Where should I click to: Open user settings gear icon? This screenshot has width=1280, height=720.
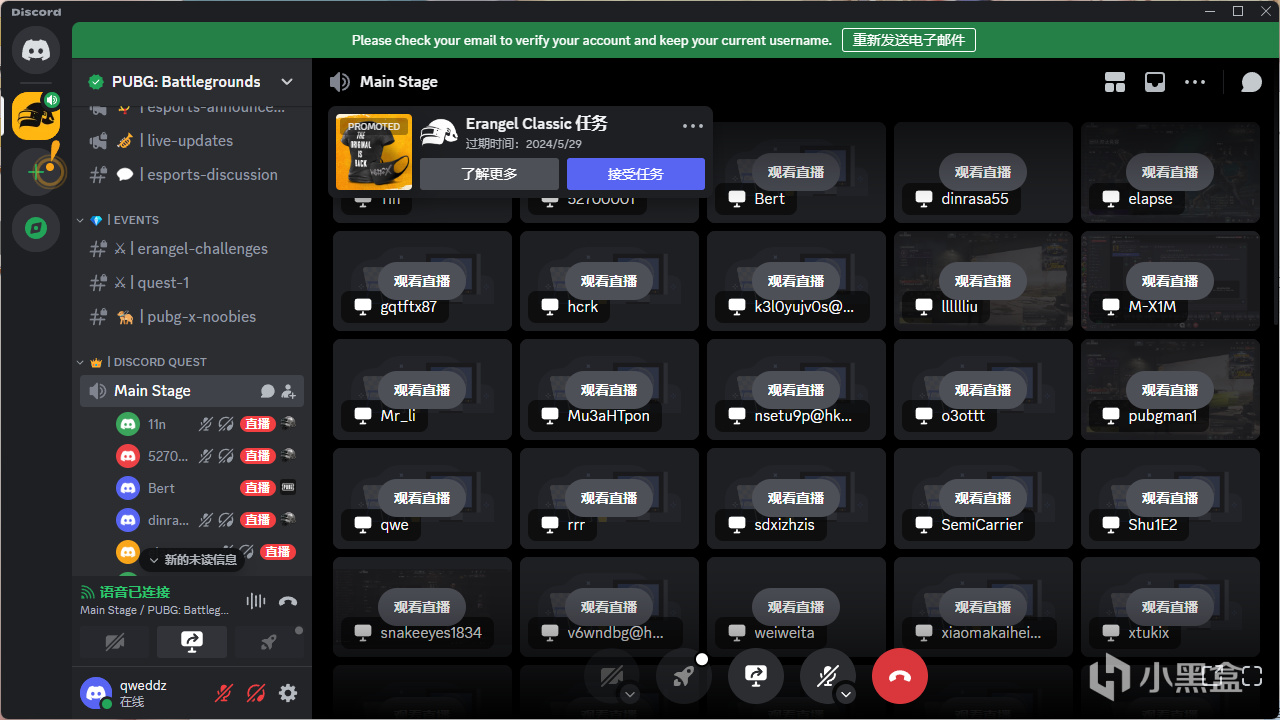click(288, 693)
